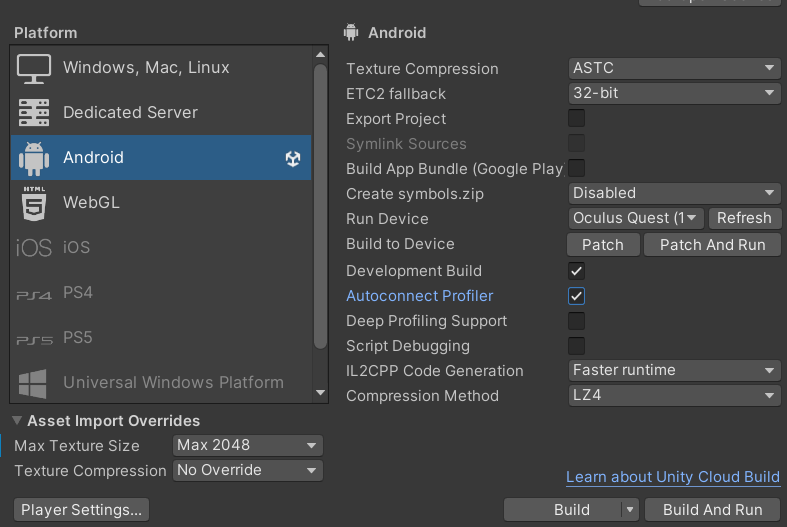Viewport: 787px width, 527px height.
Task: Click the Android robot icon in platform list
Action: [34, 159]
